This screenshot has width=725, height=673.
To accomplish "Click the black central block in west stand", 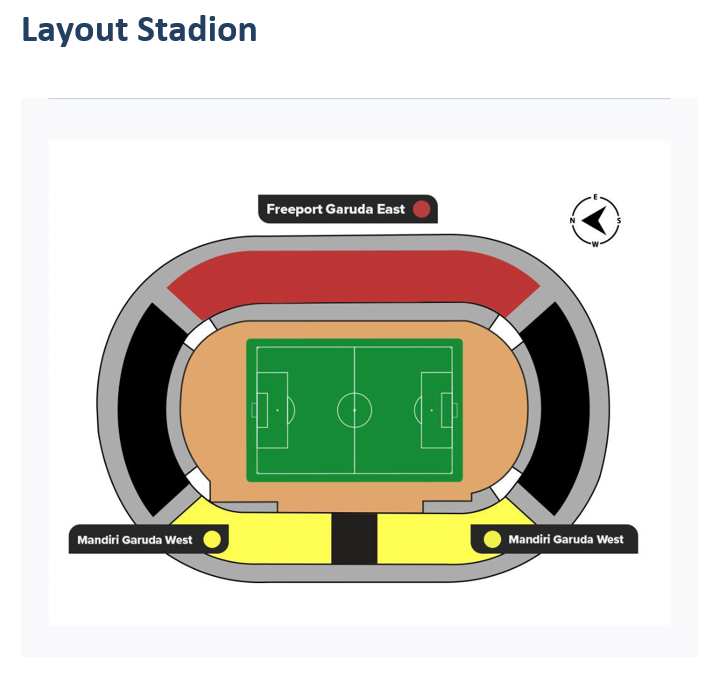I will click(x=355, y=538).
